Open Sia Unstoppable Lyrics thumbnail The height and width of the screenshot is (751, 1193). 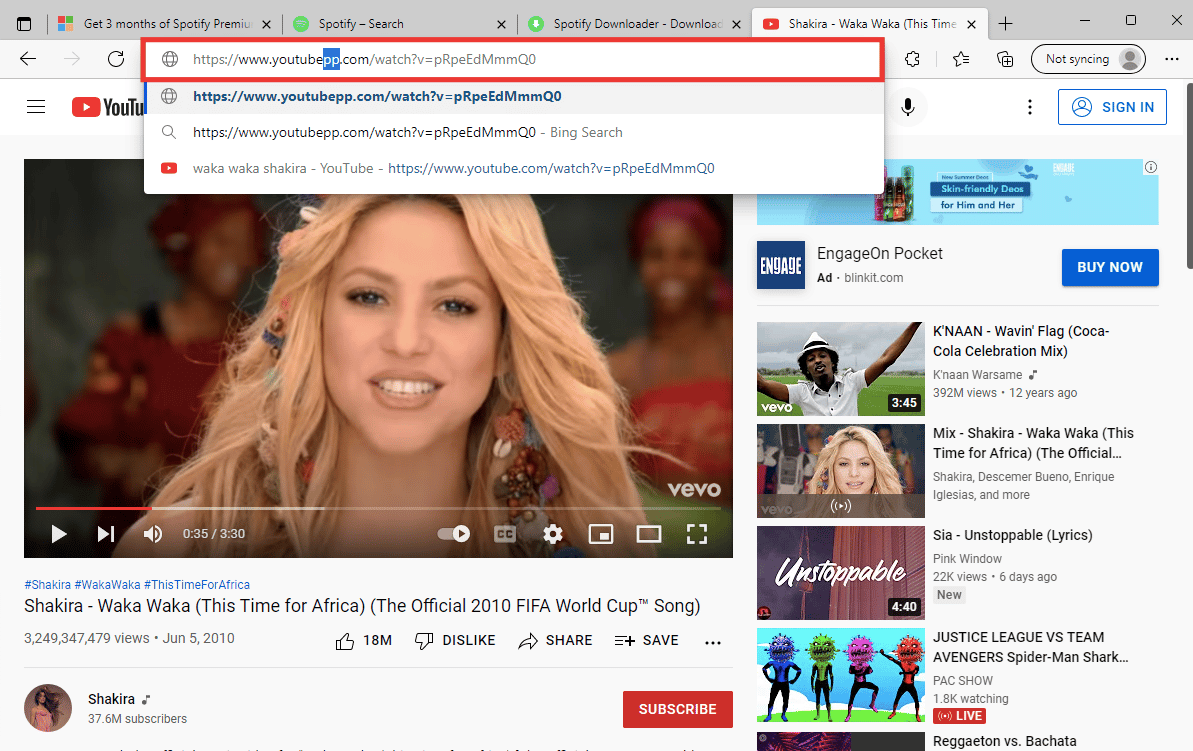[x=841, y=573]
